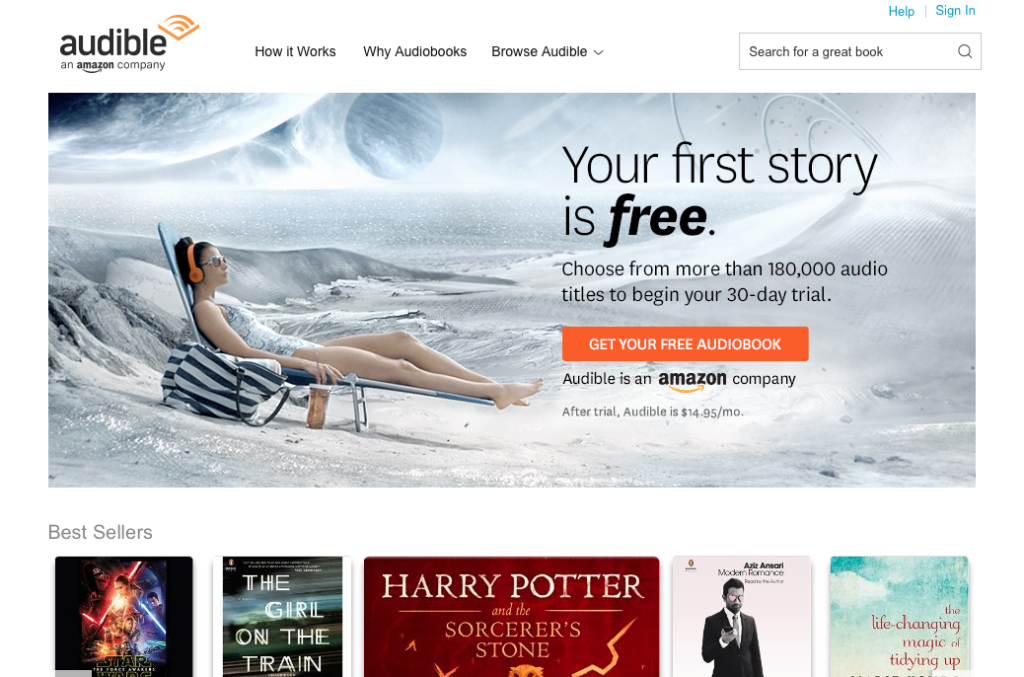Screen dimensions: 1024x677
Task: Click the Amazon logo in banner
Action: click(692, 381)
